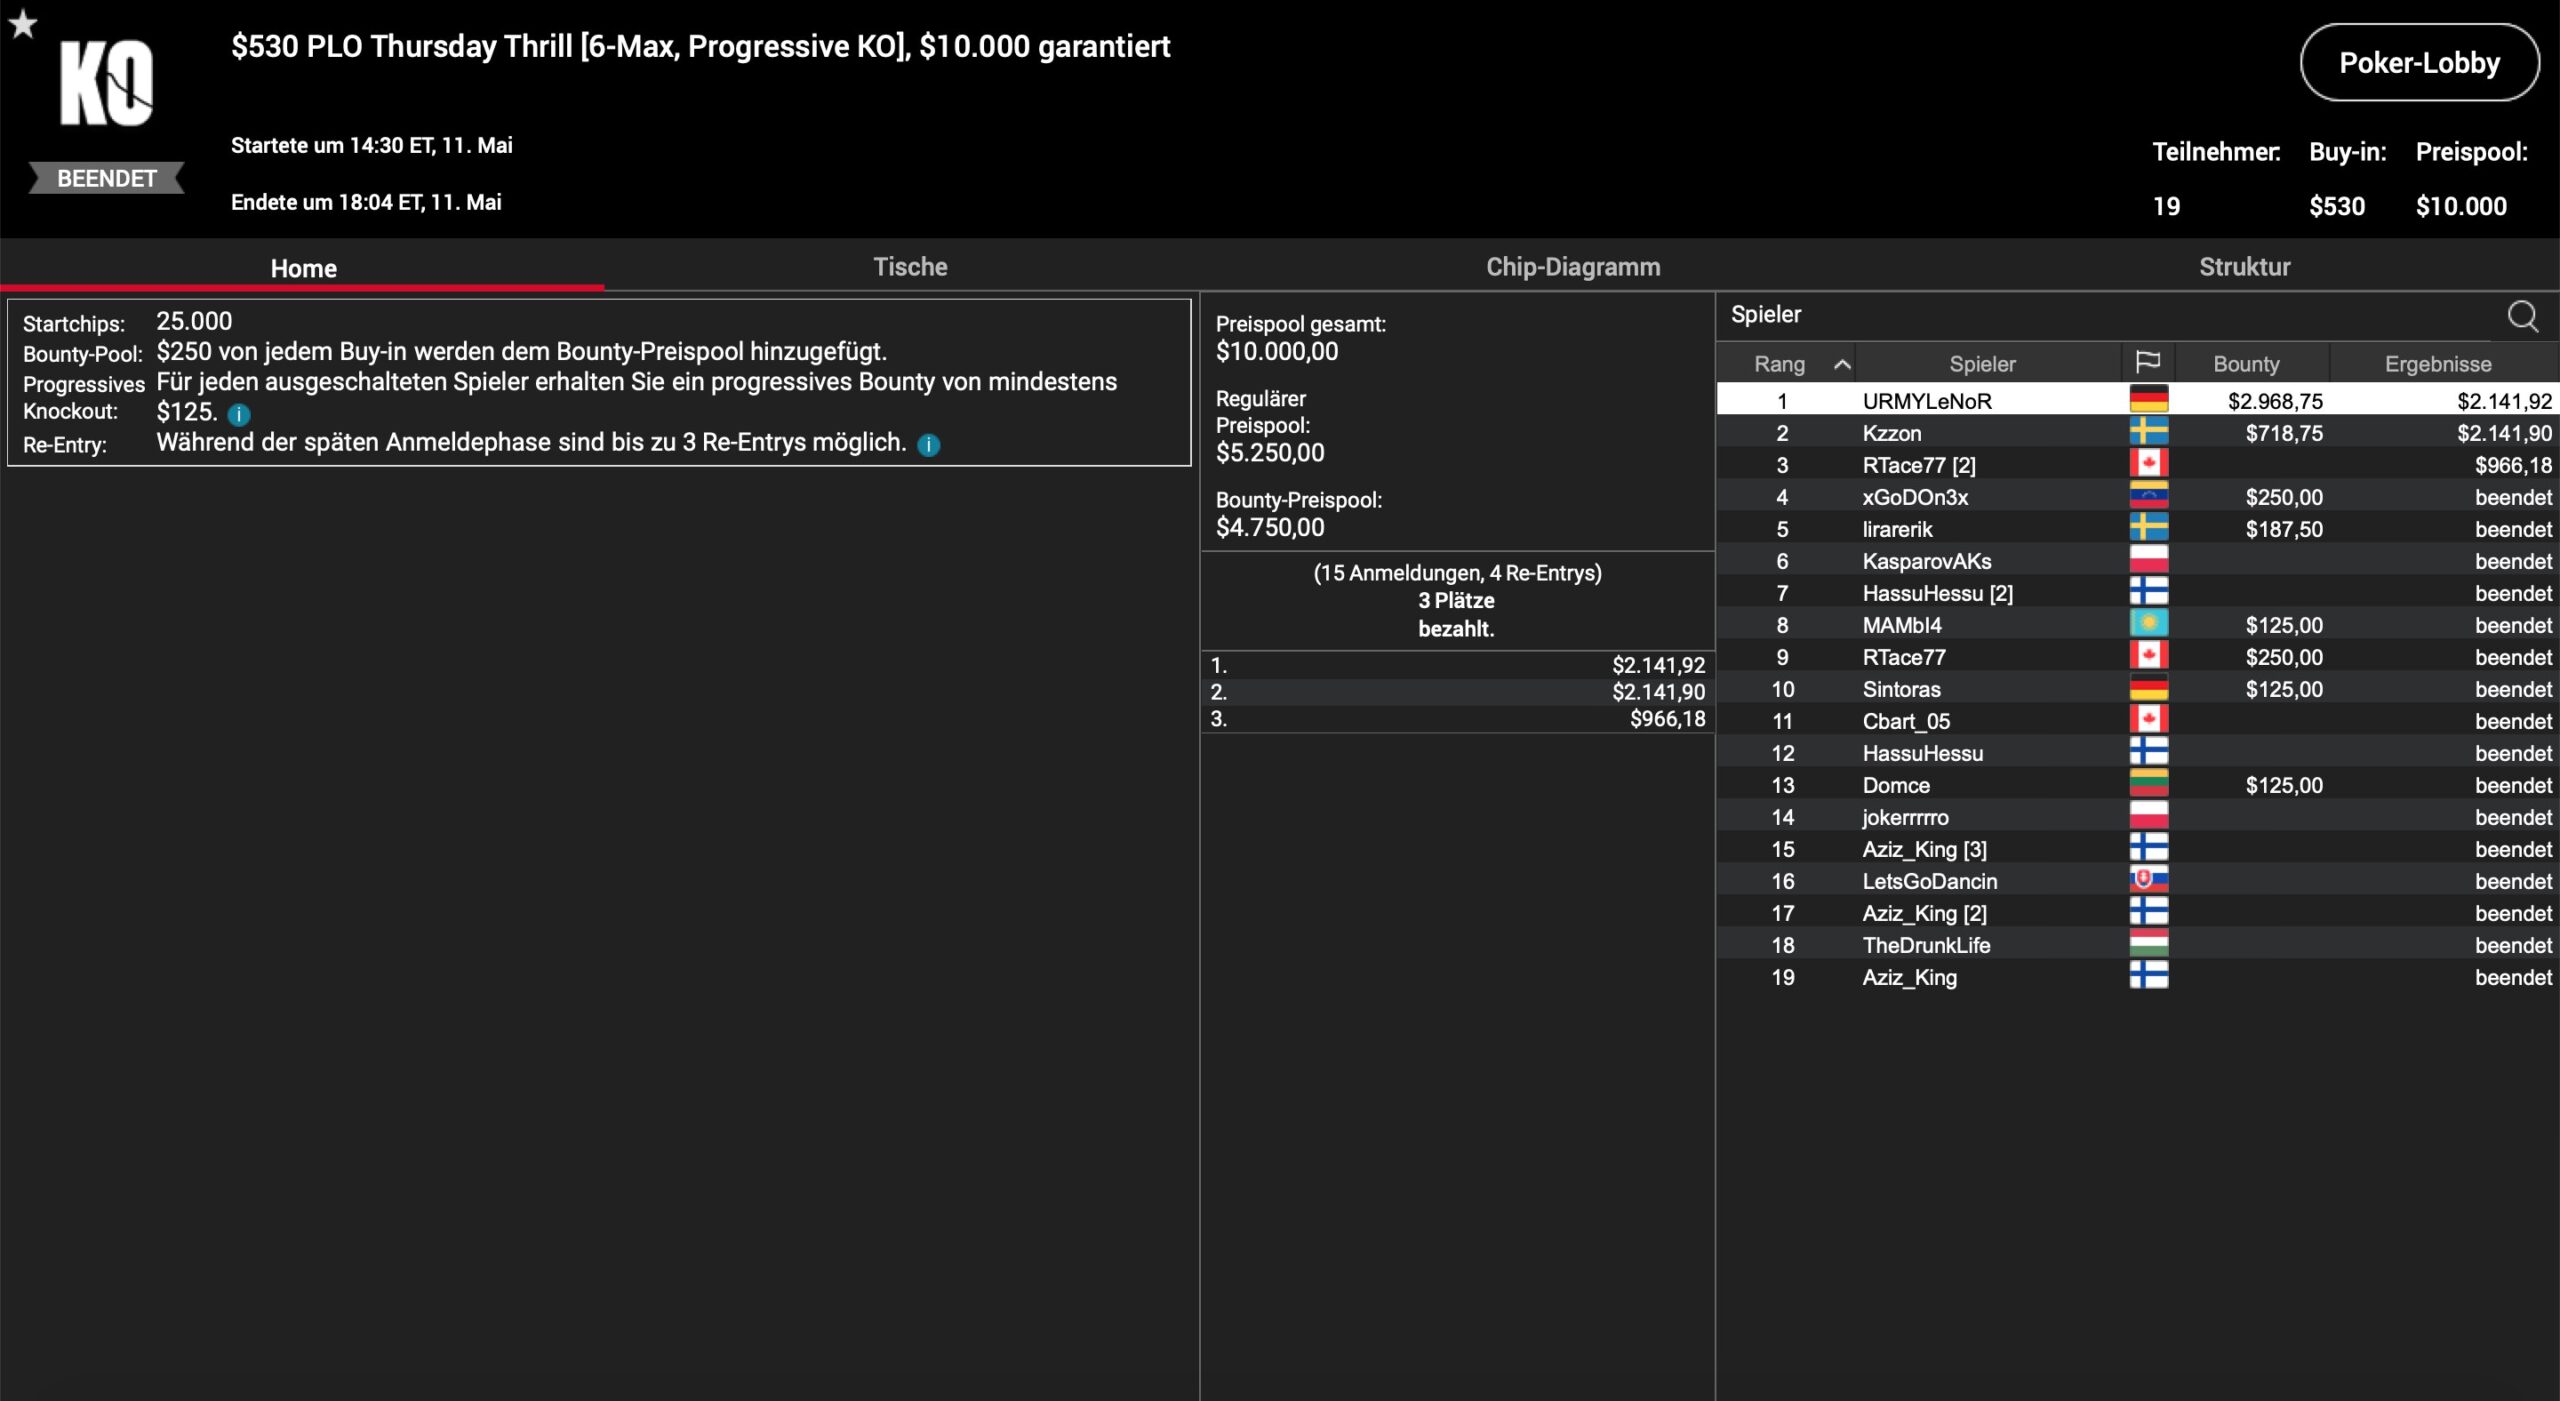Sort by Ergebnisse column header
This screenshot has height=1401, width=2560.
click(2437, 364)
